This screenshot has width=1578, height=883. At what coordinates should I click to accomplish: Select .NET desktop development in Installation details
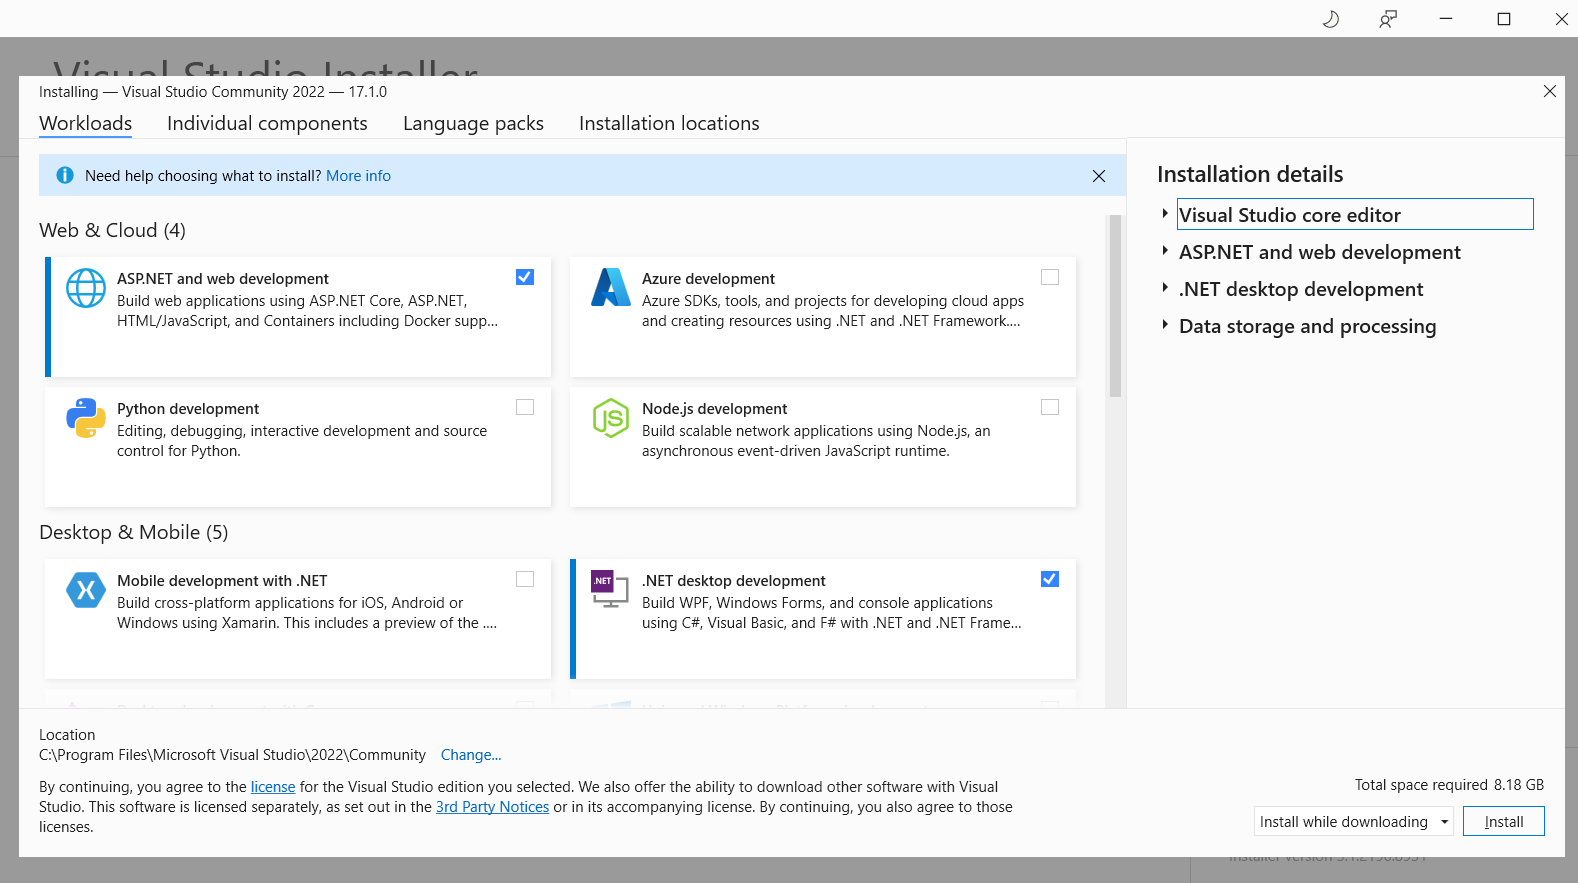(1301, 289)
